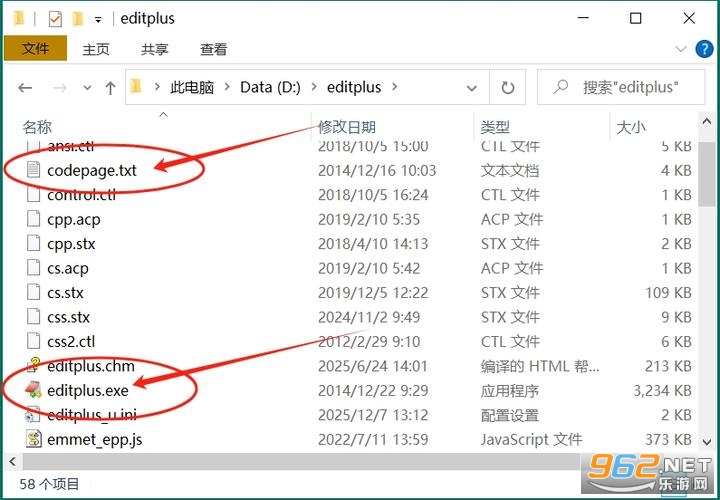The height and width of the screenshot is (500, 720).
Task: Switch to the 共享 ribbon tab
Action: click(155, 49)
